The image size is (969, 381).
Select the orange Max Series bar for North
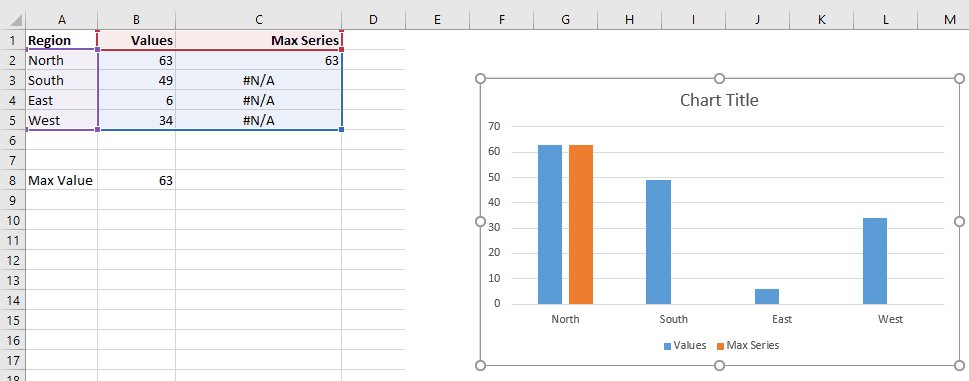[x=581, y=225]
